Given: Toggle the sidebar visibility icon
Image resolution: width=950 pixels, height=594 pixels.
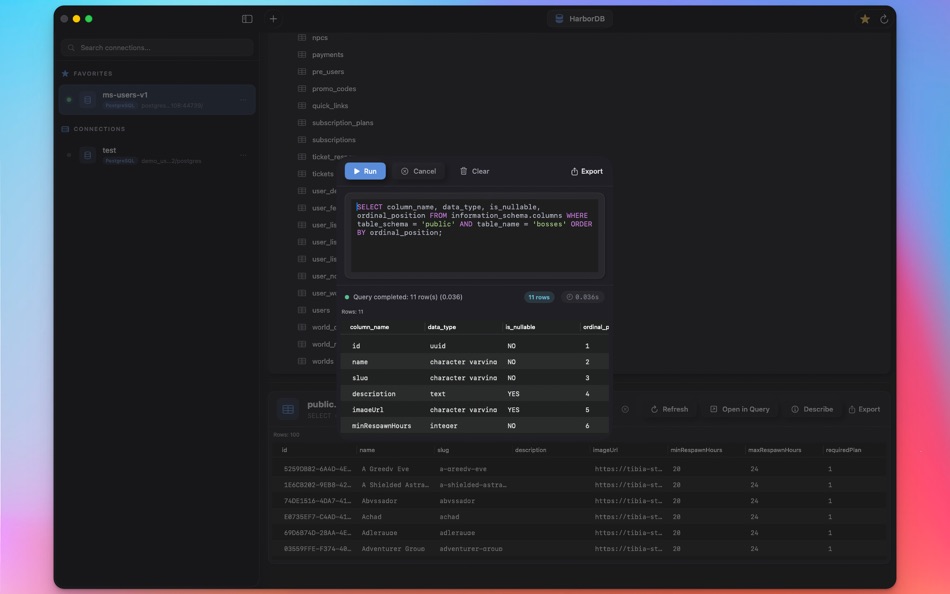Looking at the screenshot, I should (x=246, y=18).
